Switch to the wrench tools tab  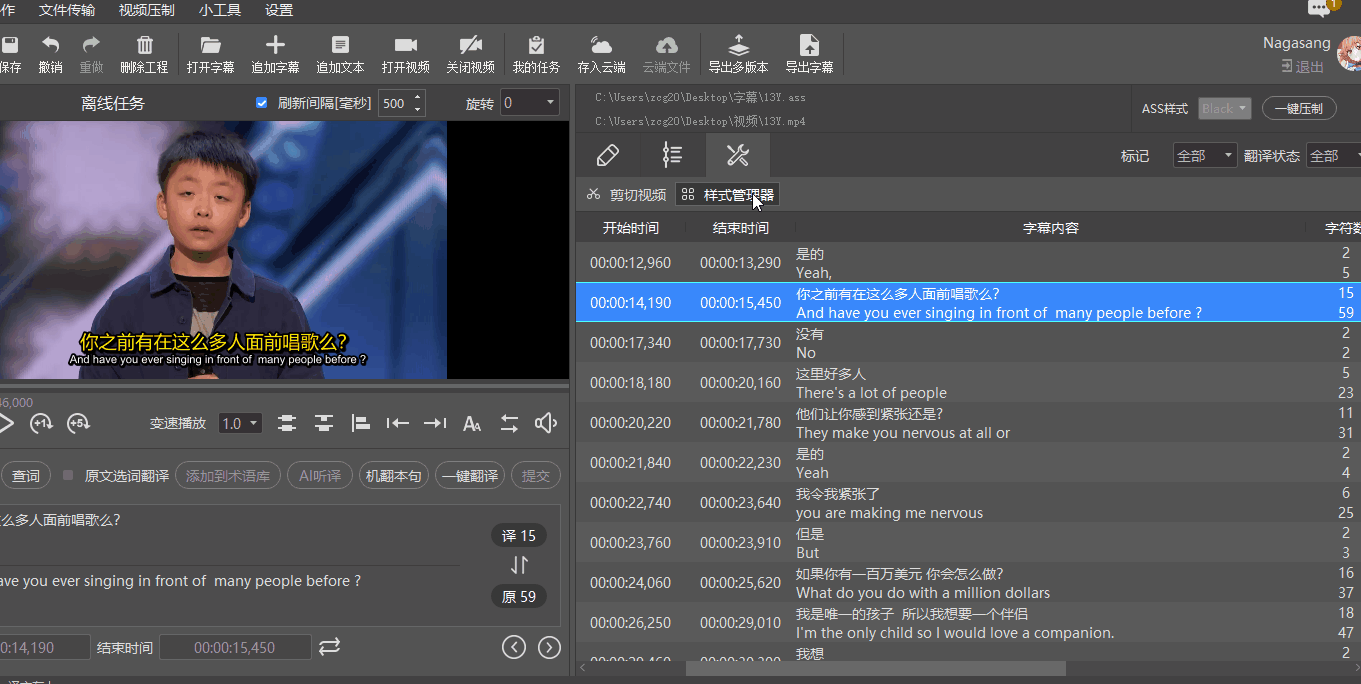pyautogui.click(x=737, y=155)
